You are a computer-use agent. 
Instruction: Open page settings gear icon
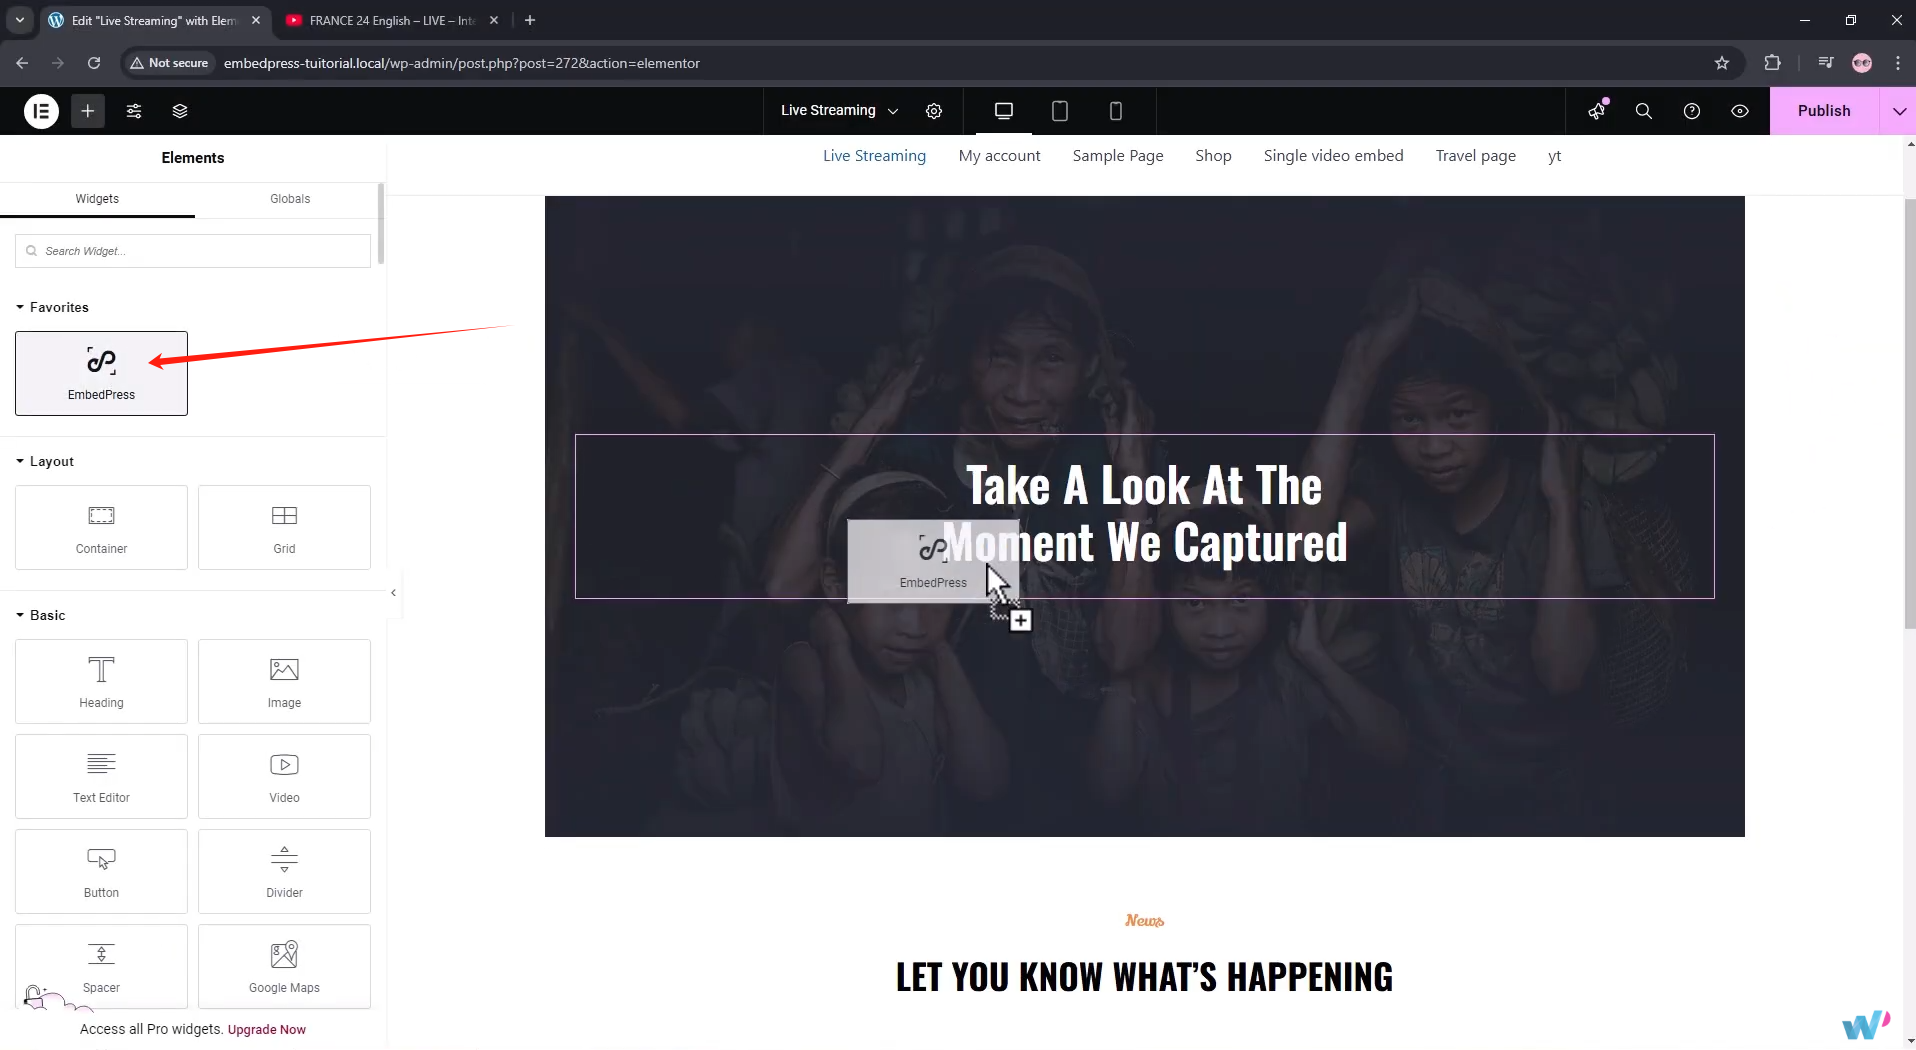click(934, 111)
